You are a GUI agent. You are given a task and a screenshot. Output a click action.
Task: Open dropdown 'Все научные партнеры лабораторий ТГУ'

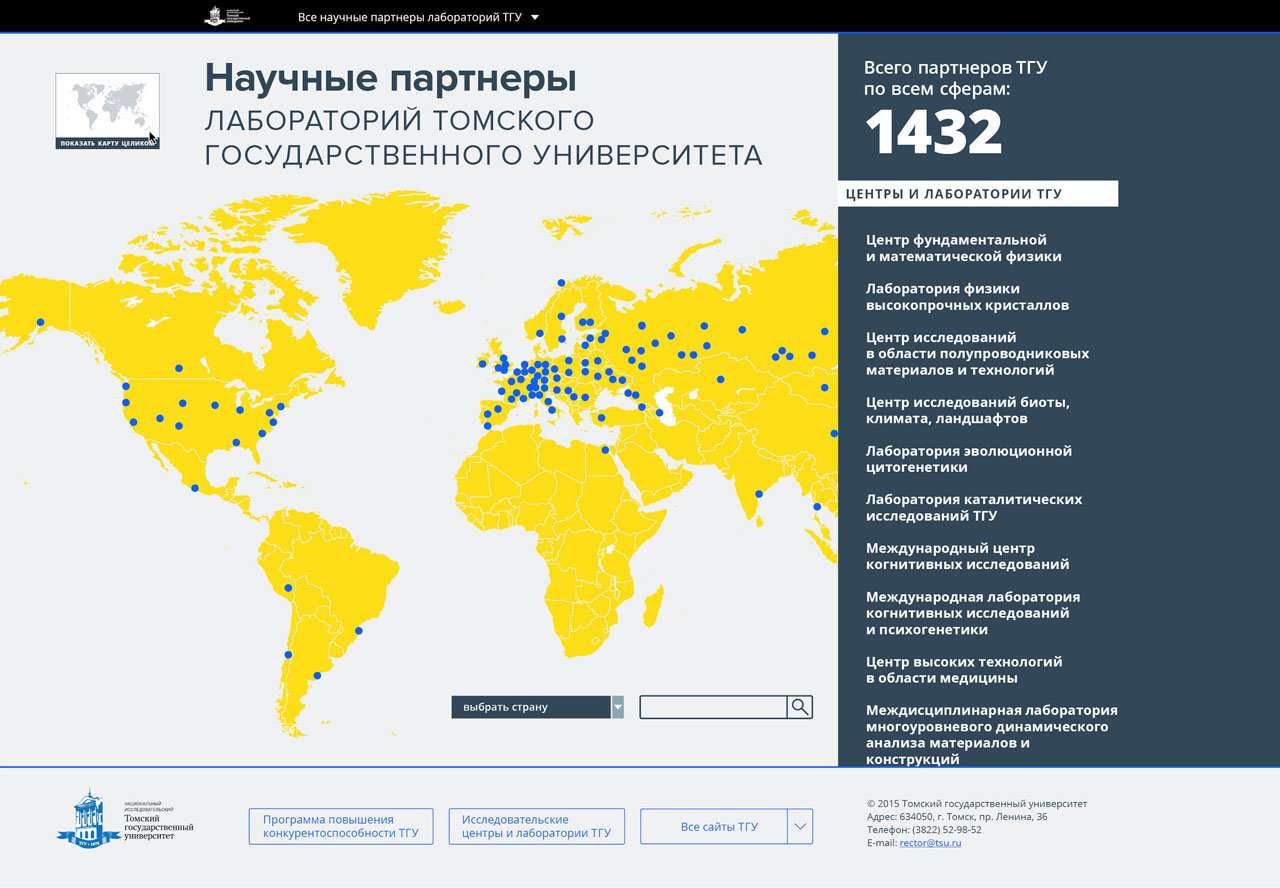pos(418,17)
